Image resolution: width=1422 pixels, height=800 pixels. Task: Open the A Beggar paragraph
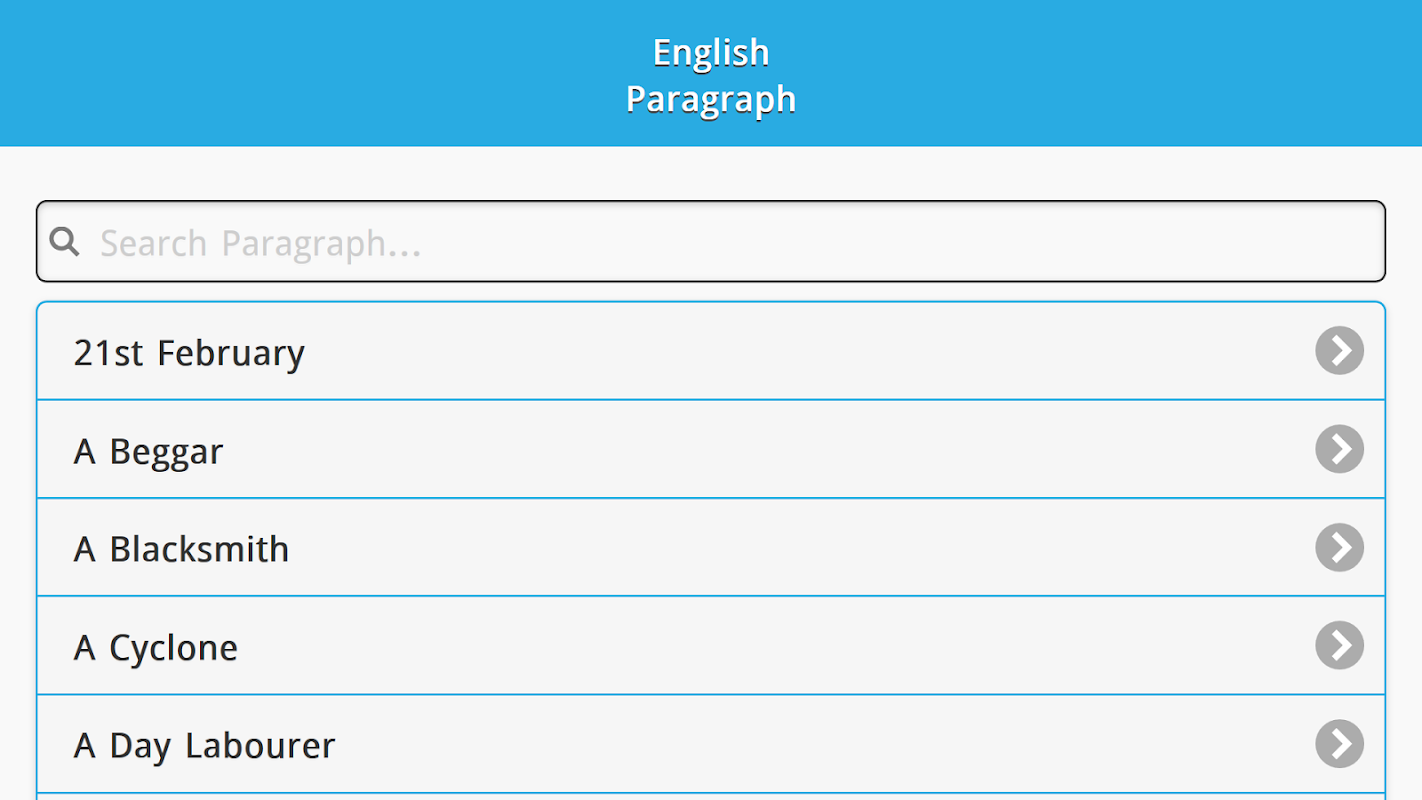148,451
